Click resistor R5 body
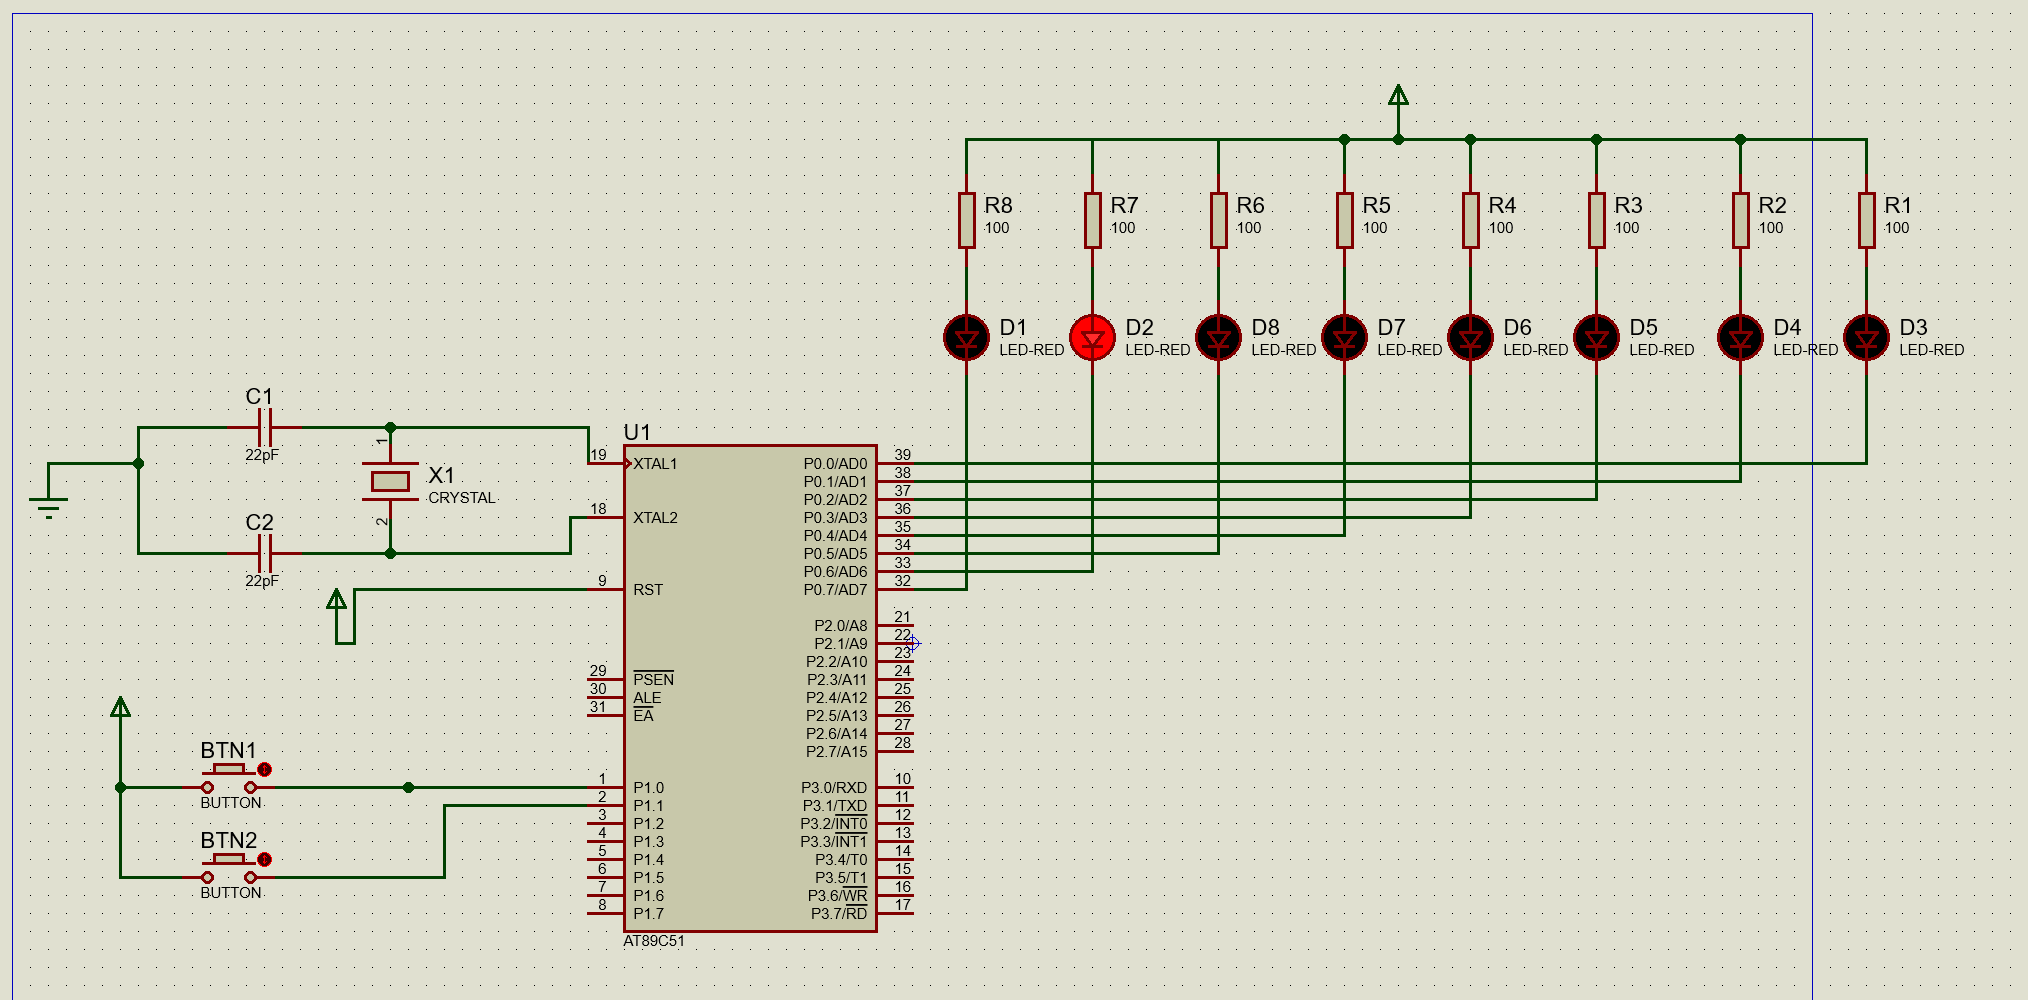 point(1344,220)
